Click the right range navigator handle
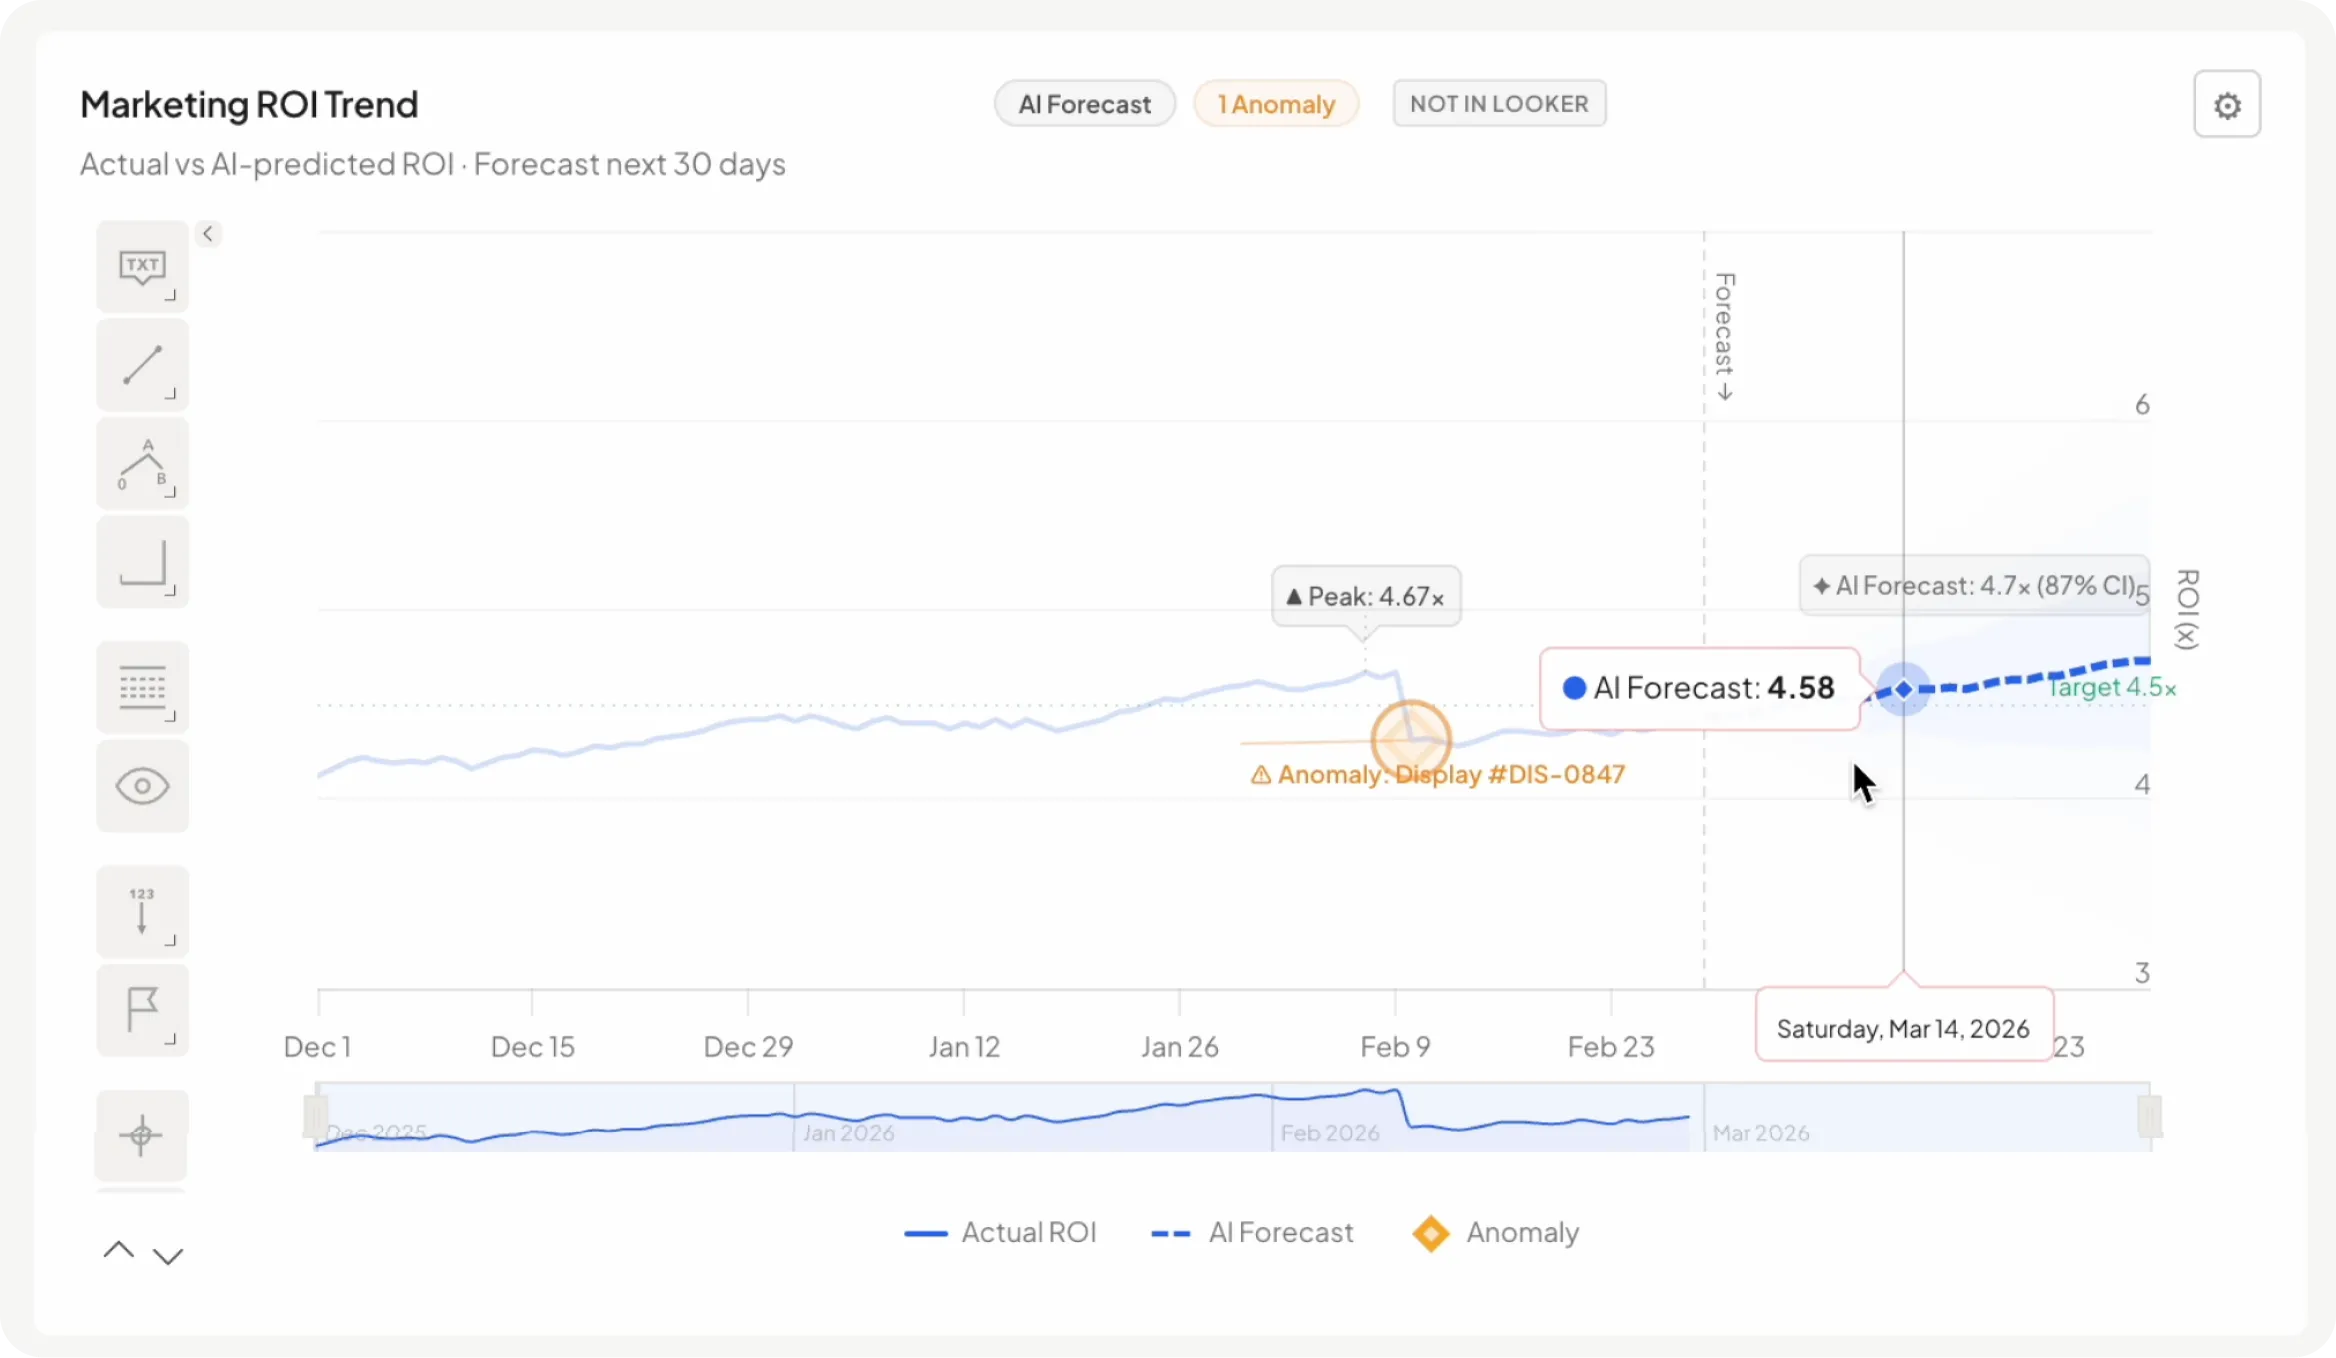2336x1358 pixels. tap(2149, 1117)
